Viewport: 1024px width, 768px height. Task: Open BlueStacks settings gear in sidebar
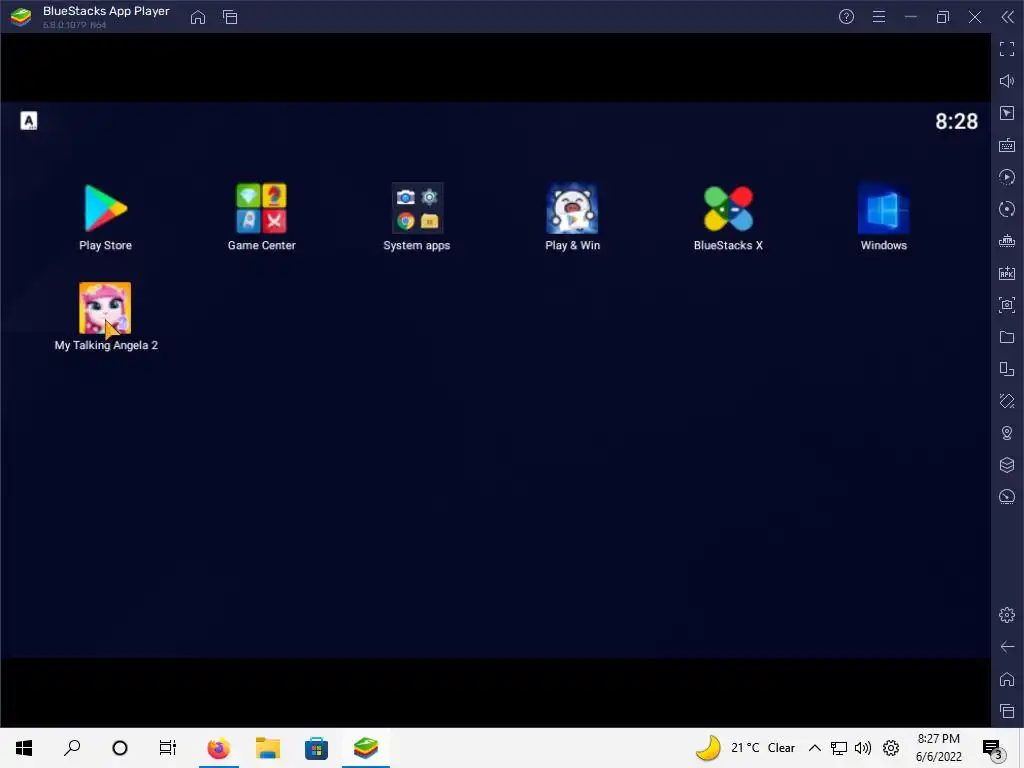point(1007,615)
